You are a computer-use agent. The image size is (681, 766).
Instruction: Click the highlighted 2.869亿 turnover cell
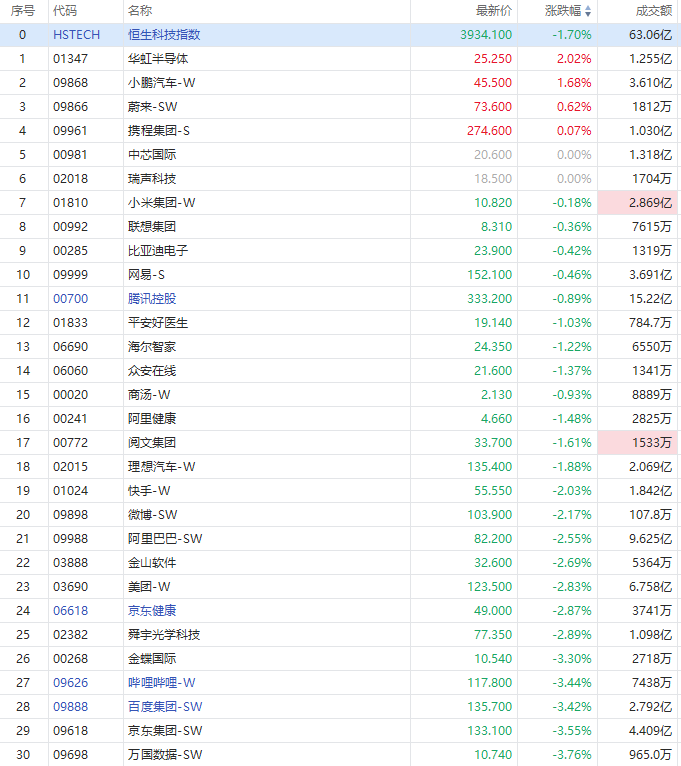click(638, 202)
